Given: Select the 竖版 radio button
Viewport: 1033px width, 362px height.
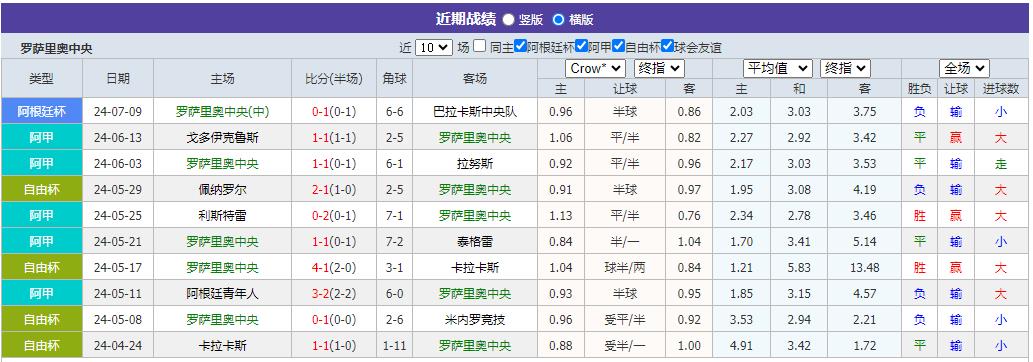Looking at the screenshot, I should pyautogui.click(x=509, y=20).
